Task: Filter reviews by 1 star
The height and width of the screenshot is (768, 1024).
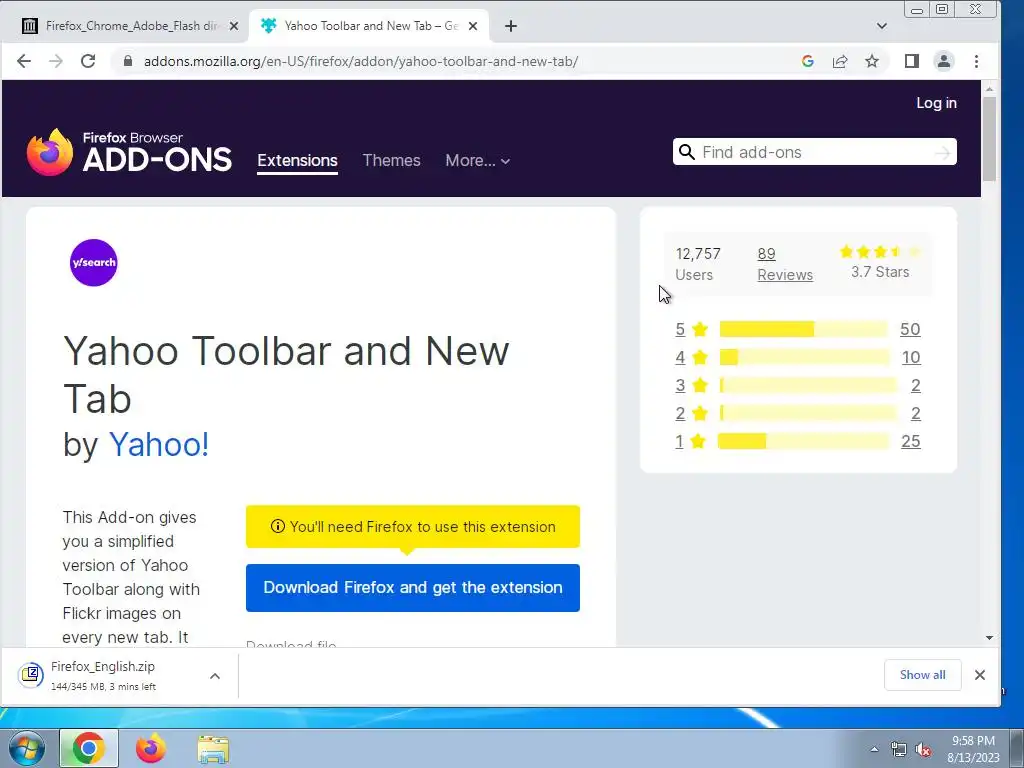Action: pyautogui.click(x=690, y=441)
